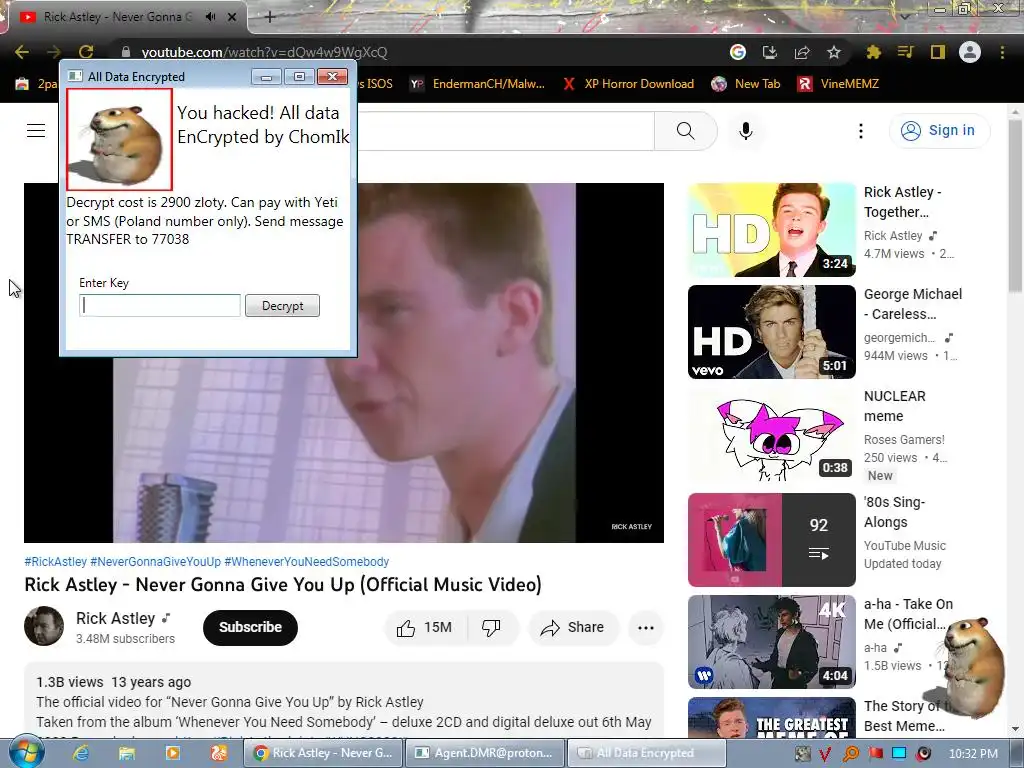This screenshot has width=1024, height=768.
Task: Open the VineMEMZ bookmark
Action: (x=838, y=84)
